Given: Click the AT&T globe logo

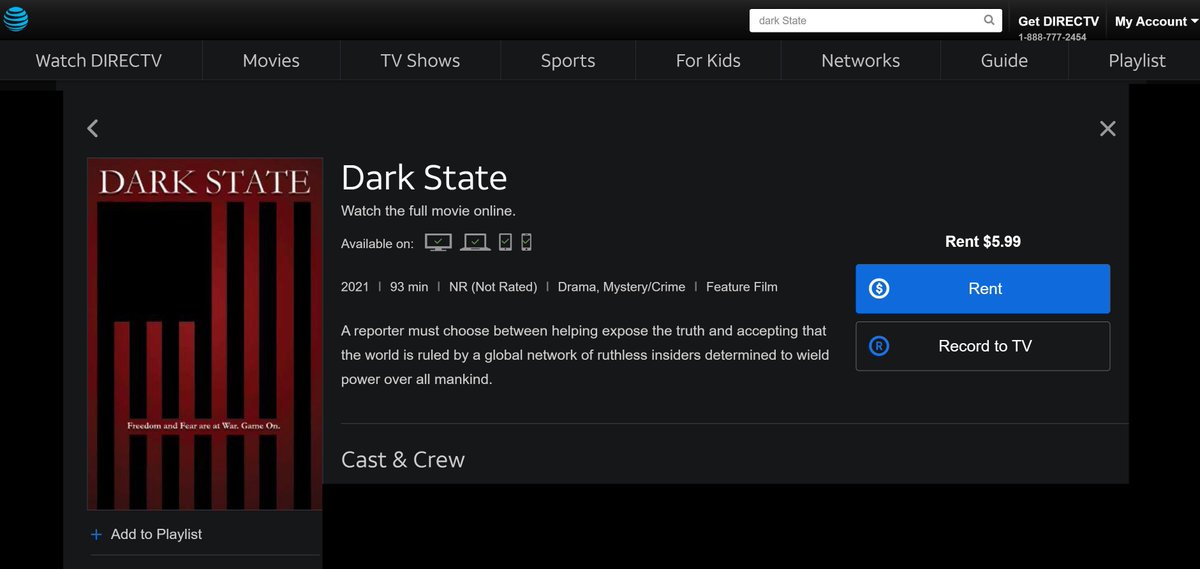Looking at the screenshot, I should pyautogui.click(x=16, y=19).
